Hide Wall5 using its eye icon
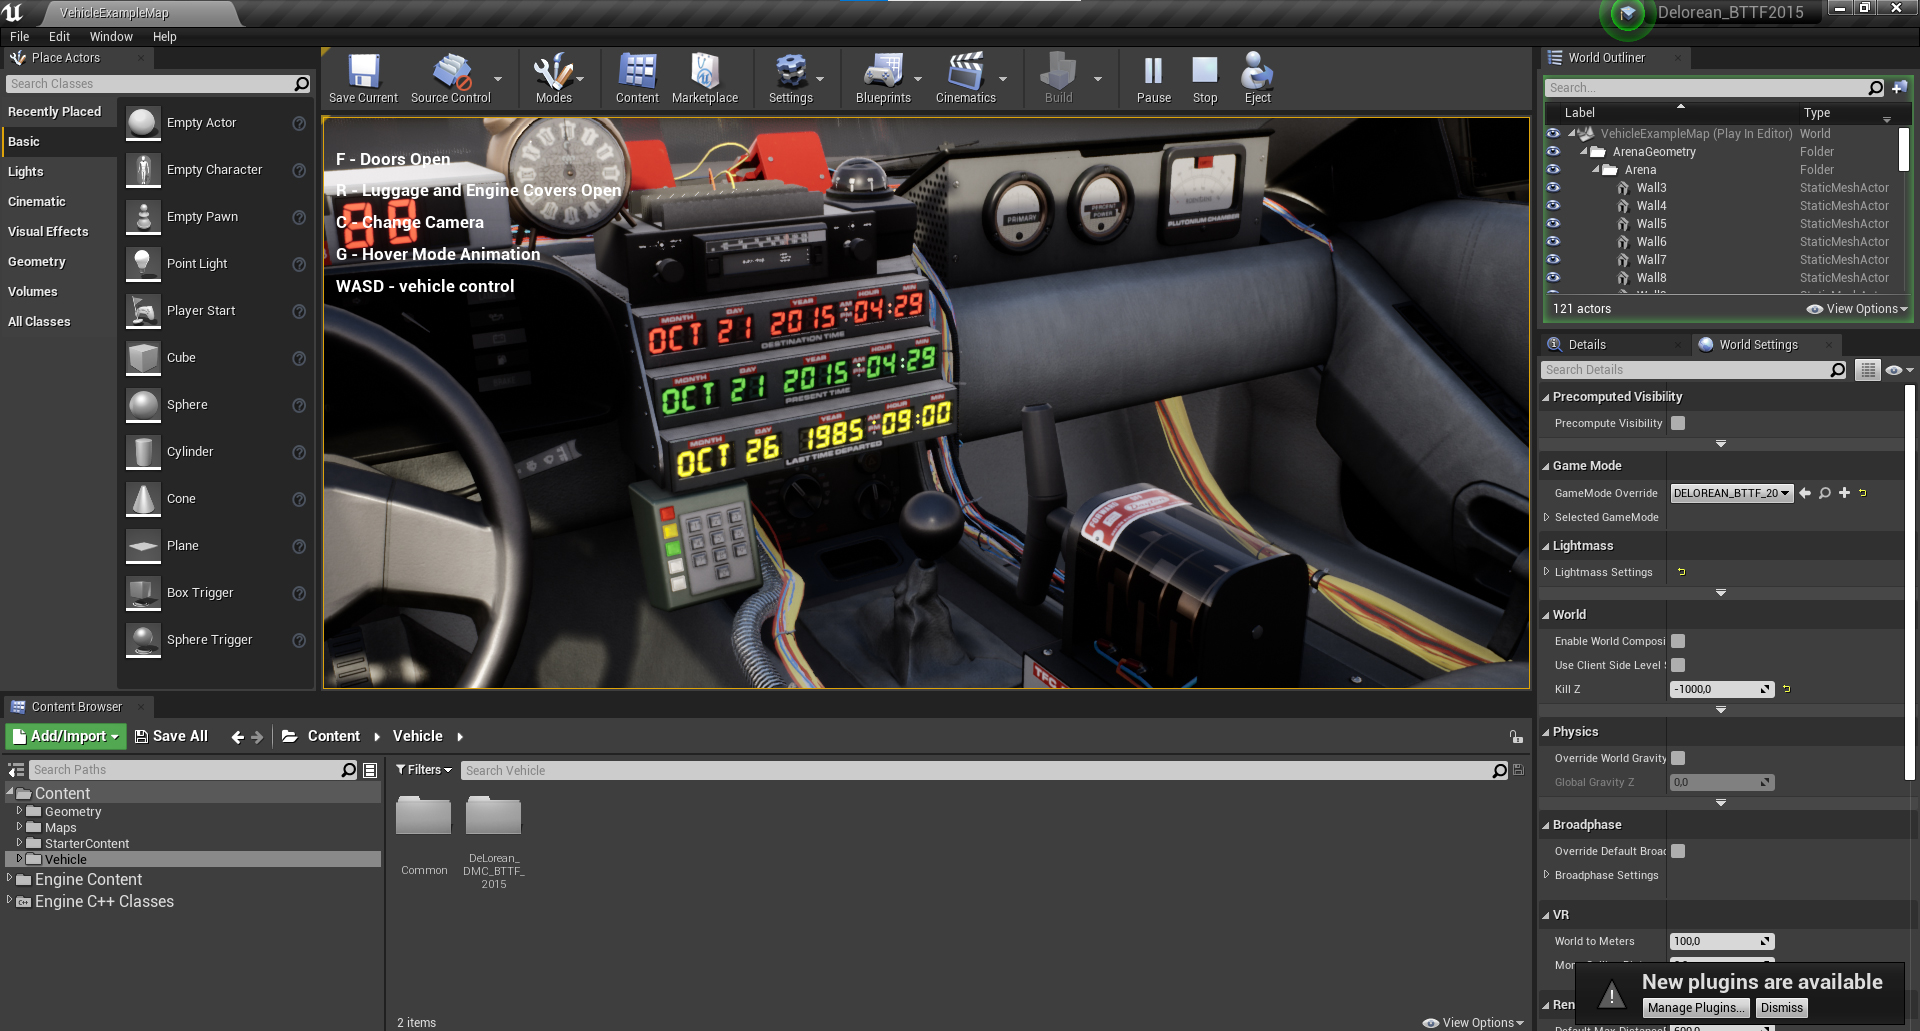This screenshot has height=1031, width=1920. (x=1553, y=223)
